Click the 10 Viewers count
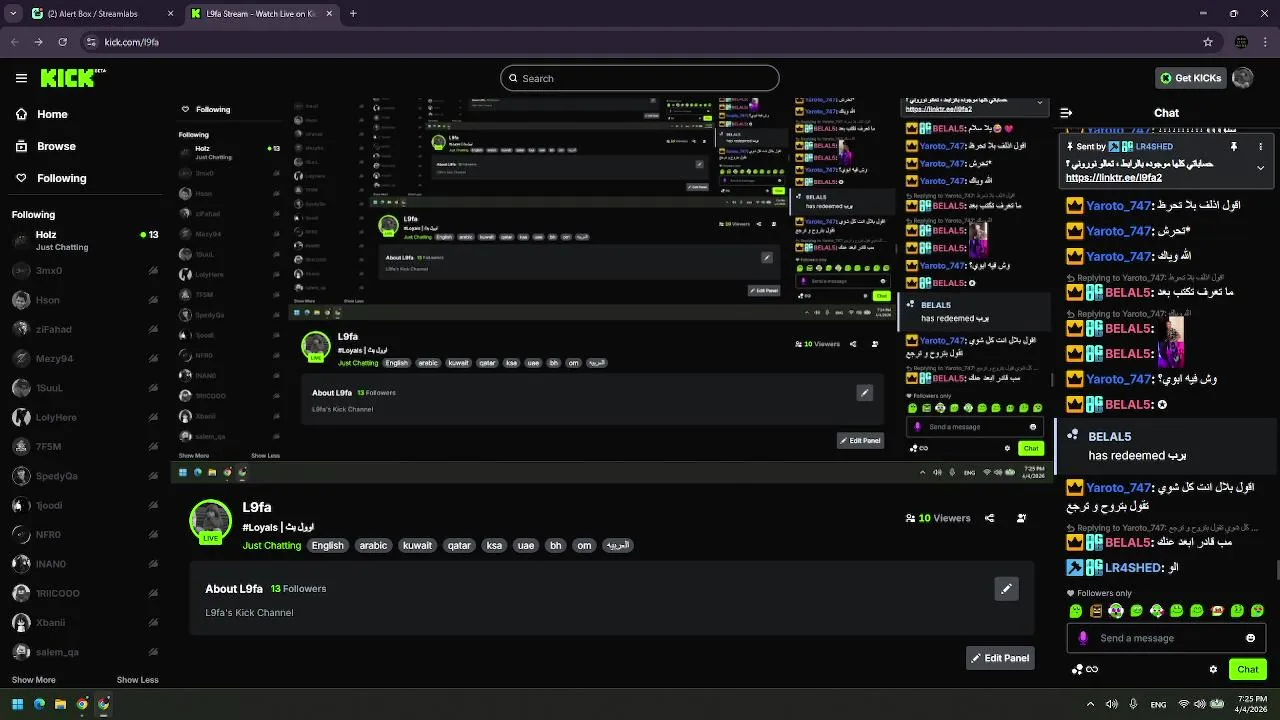 (938, 518)
